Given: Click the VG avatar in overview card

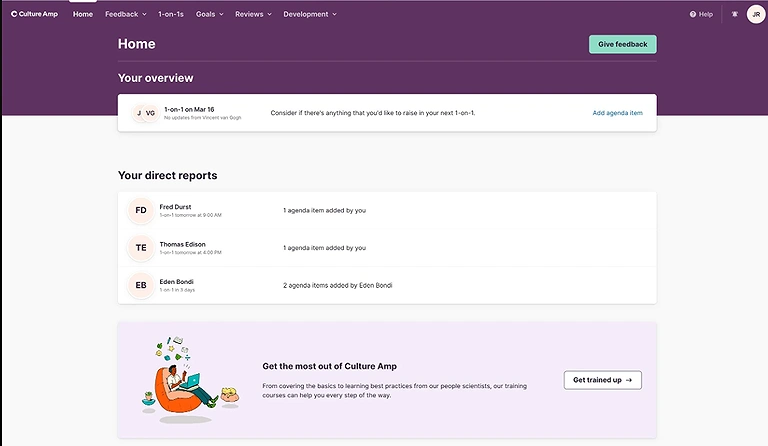Looking at the screenshot, I should pos(150,113).
